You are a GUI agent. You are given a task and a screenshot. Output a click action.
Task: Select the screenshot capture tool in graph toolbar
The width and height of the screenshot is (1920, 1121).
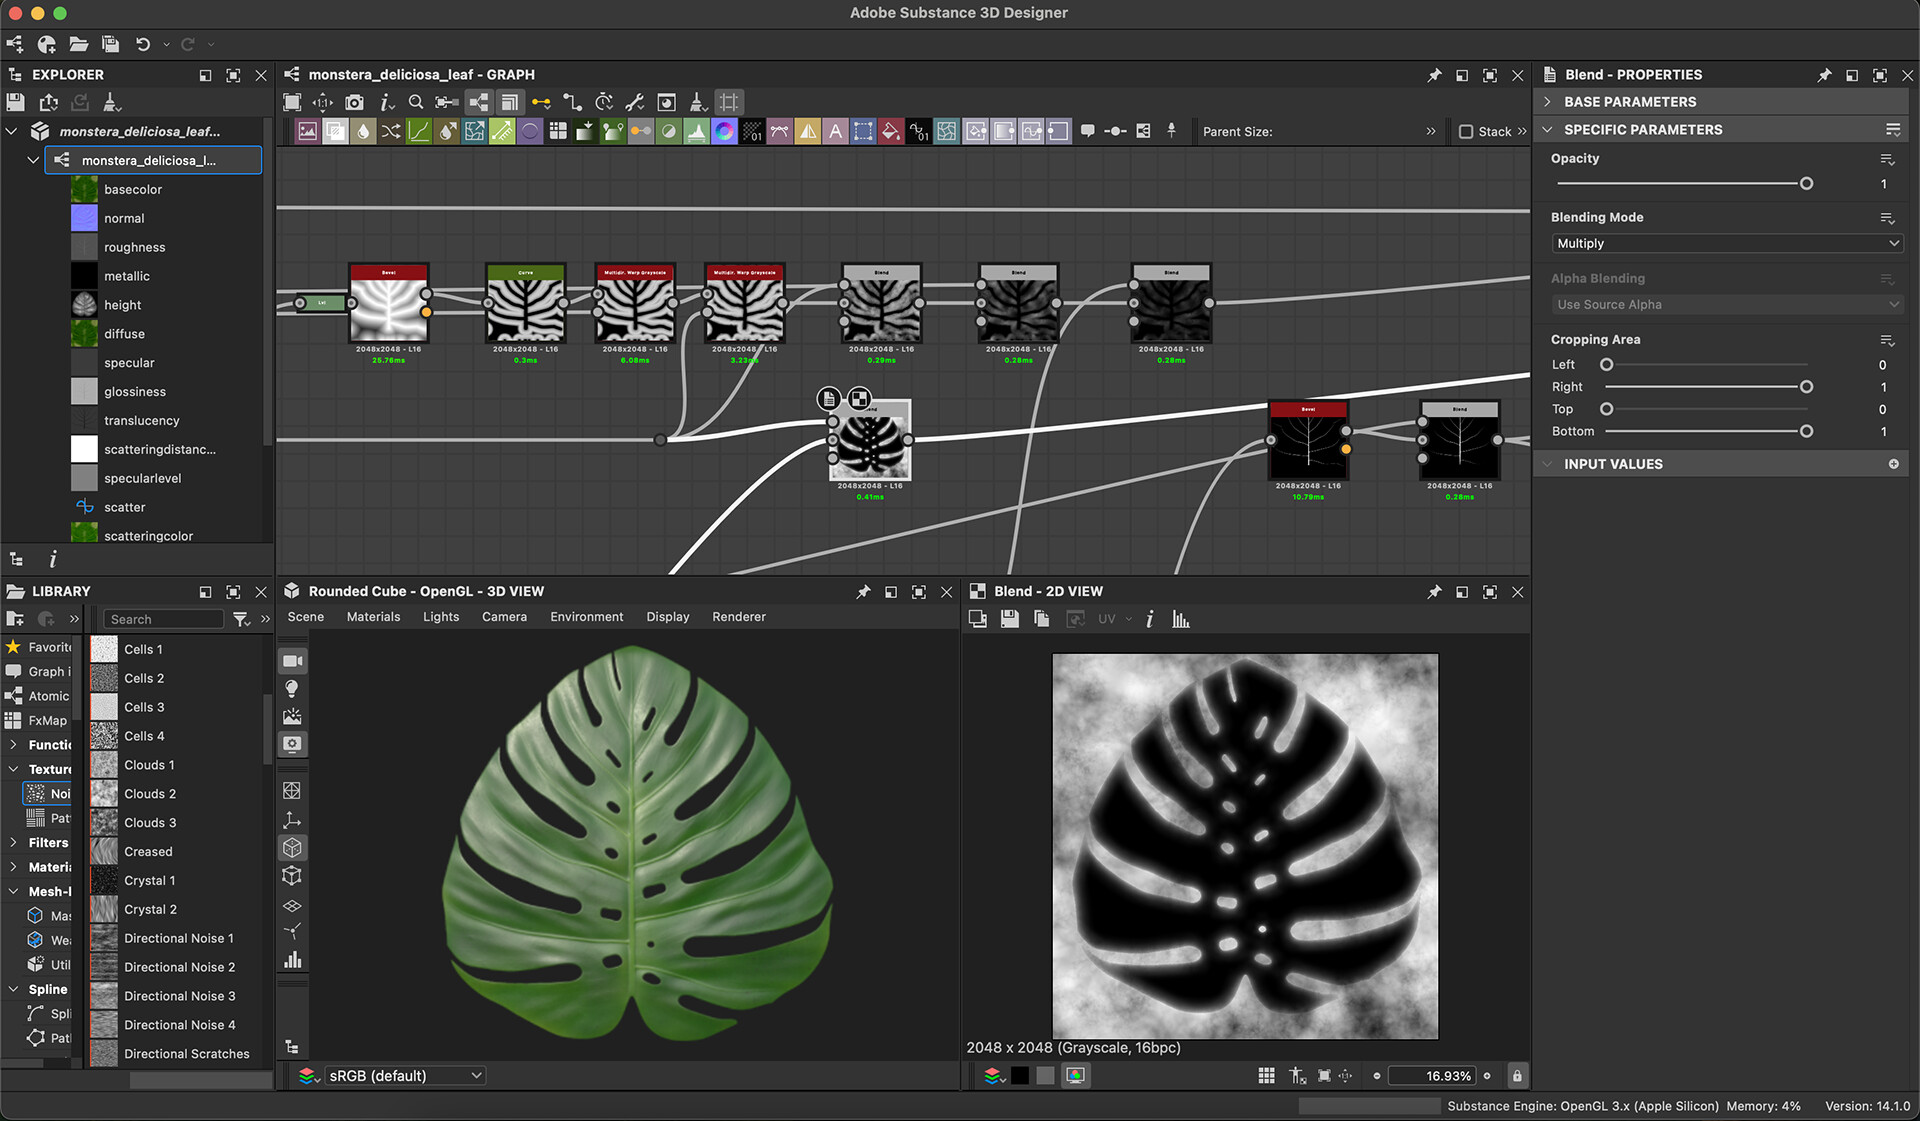tap(354, 101)
